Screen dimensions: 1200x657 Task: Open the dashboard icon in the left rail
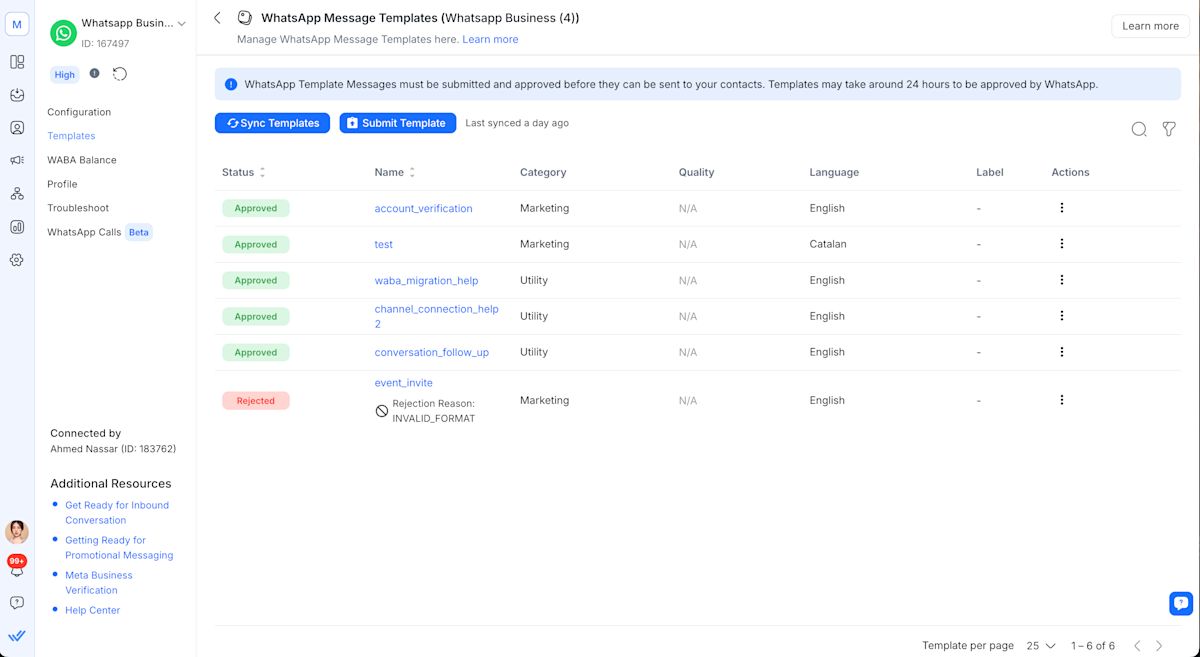click(x=16, y=60)
